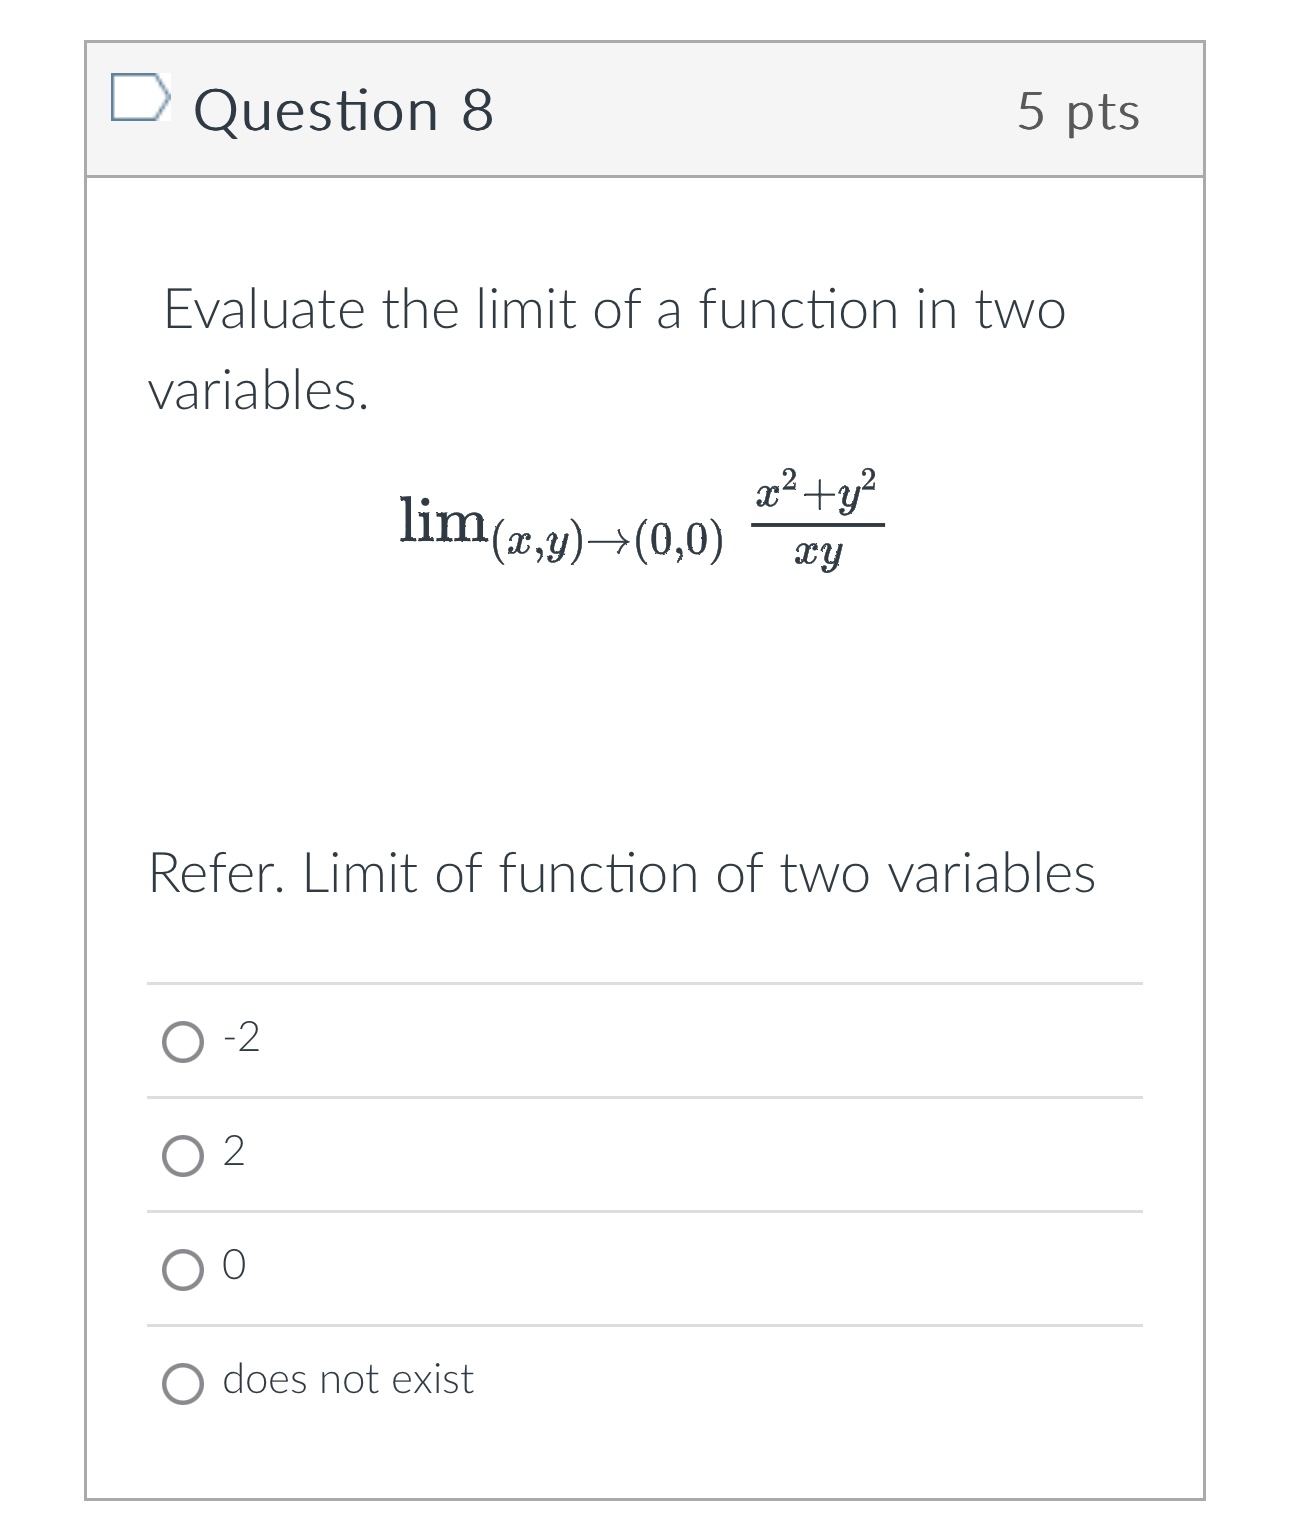Screen dimensions: 1290x1536
Task: Click the xy denominator in the formula
Action: 820,551
